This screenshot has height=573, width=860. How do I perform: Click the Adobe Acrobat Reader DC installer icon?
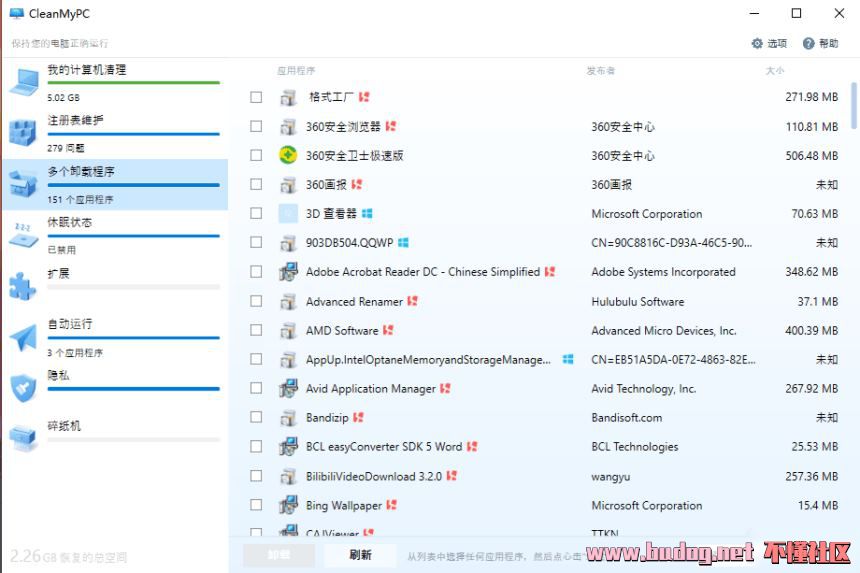pyautogui.click(x=288, y=271)
